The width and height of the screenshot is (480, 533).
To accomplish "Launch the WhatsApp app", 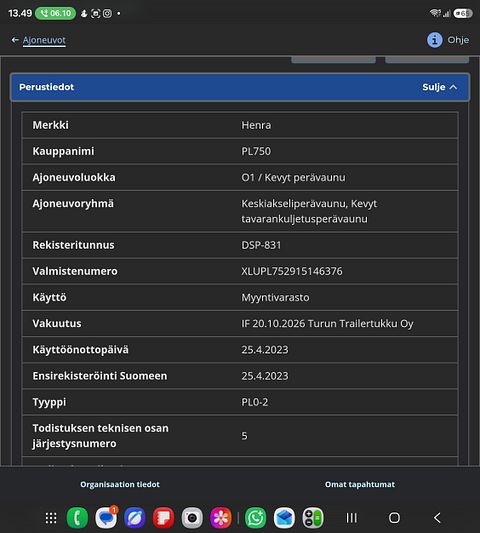I will click(255, 518).
